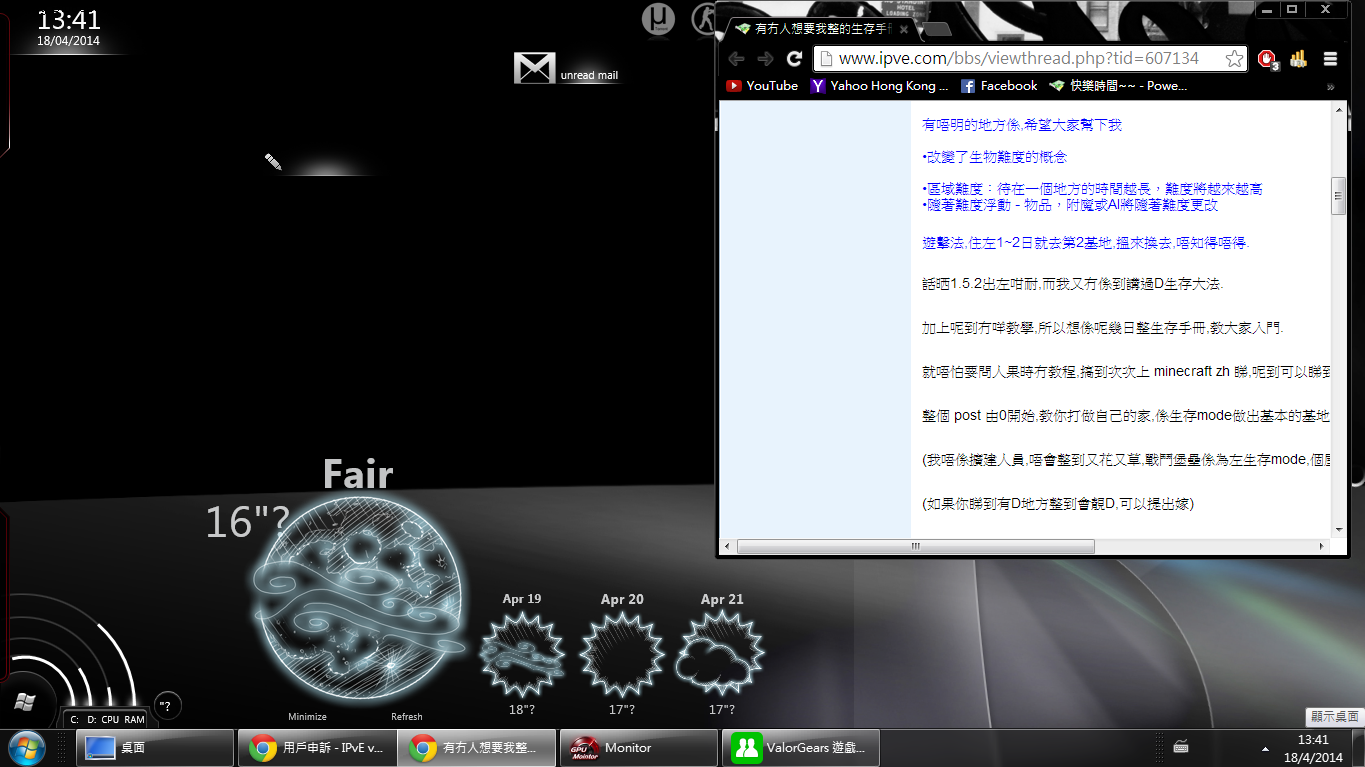1365x767 pixels.
Task: Click the line beginning •隨著難度浮動
Action: (1070, 205)
